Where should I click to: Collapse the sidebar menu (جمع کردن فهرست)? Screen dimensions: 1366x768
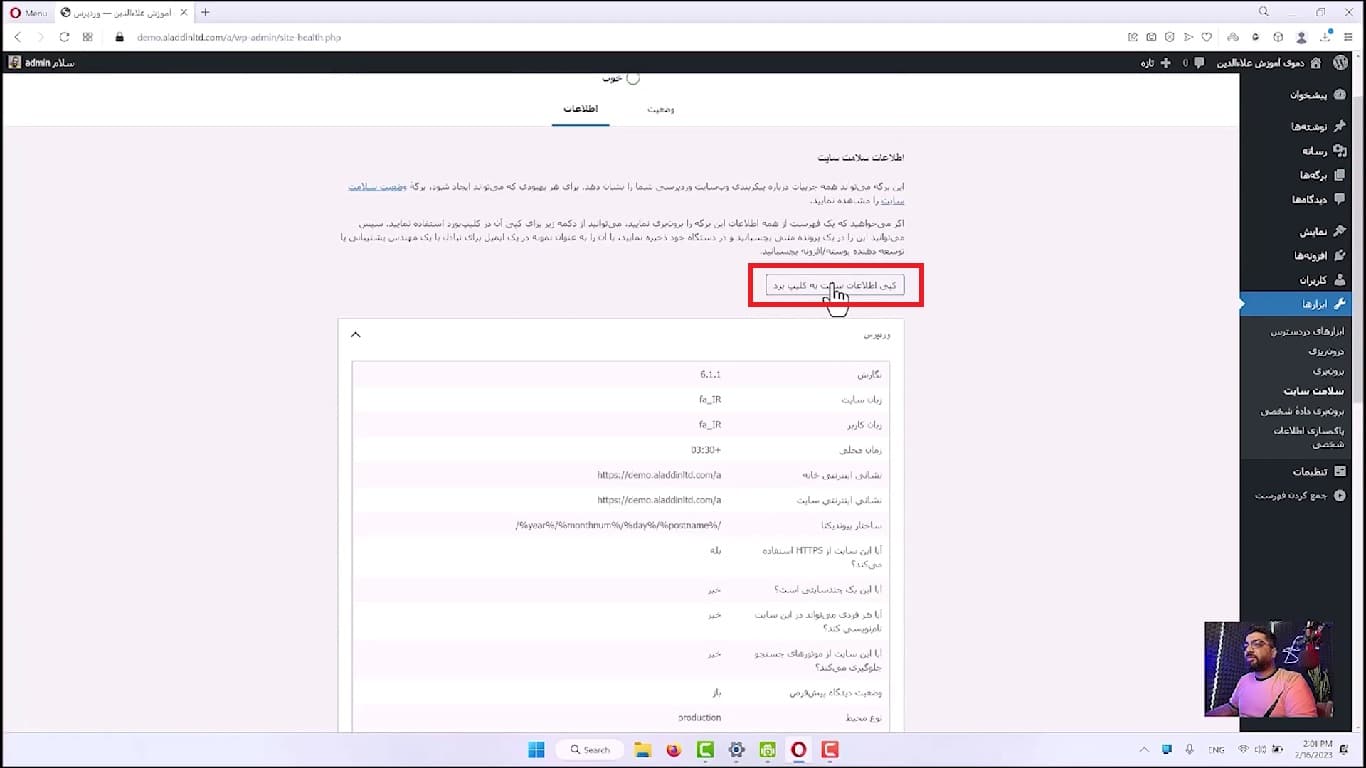(1302, 495)
